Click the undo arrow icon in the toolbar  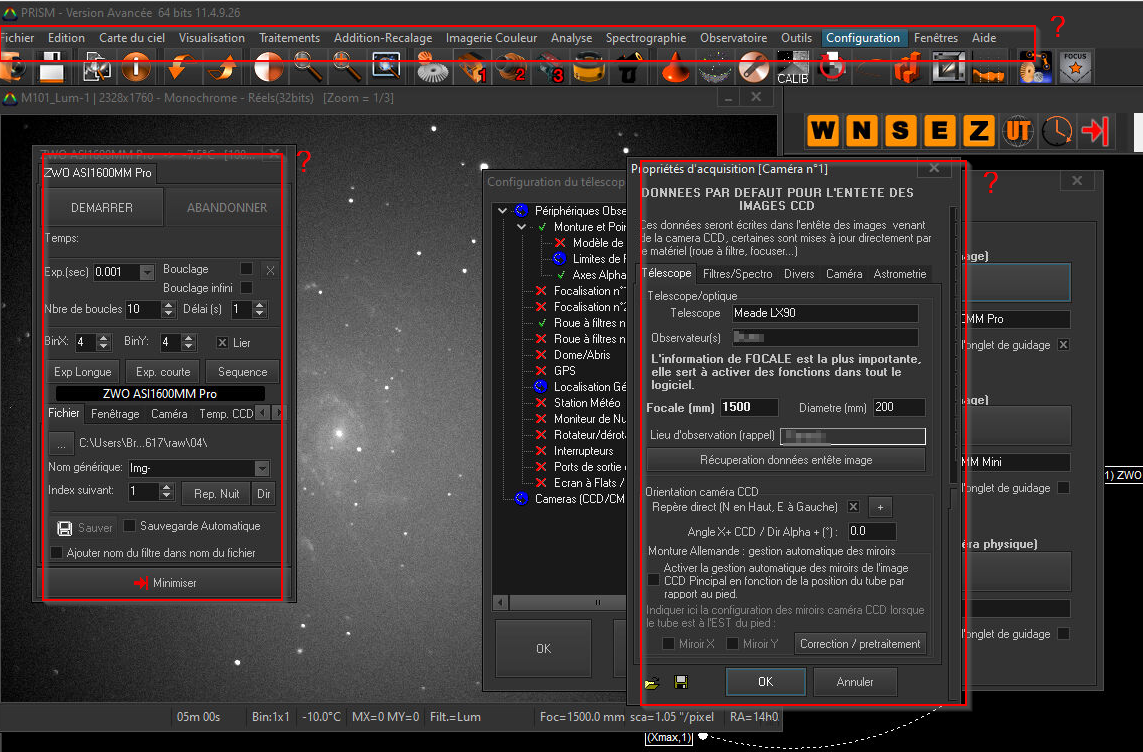click(x=180, y=67)
